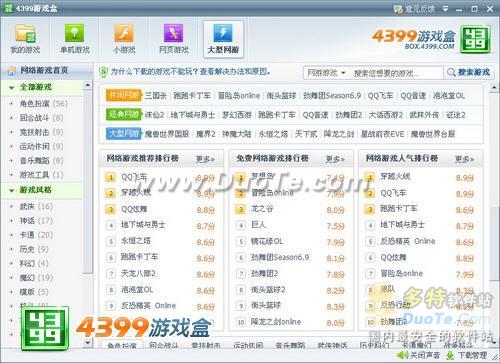This screenshot has width=500, height=363.
Task: Select 回合战斗 (8) category
Action: pos(41,118)
